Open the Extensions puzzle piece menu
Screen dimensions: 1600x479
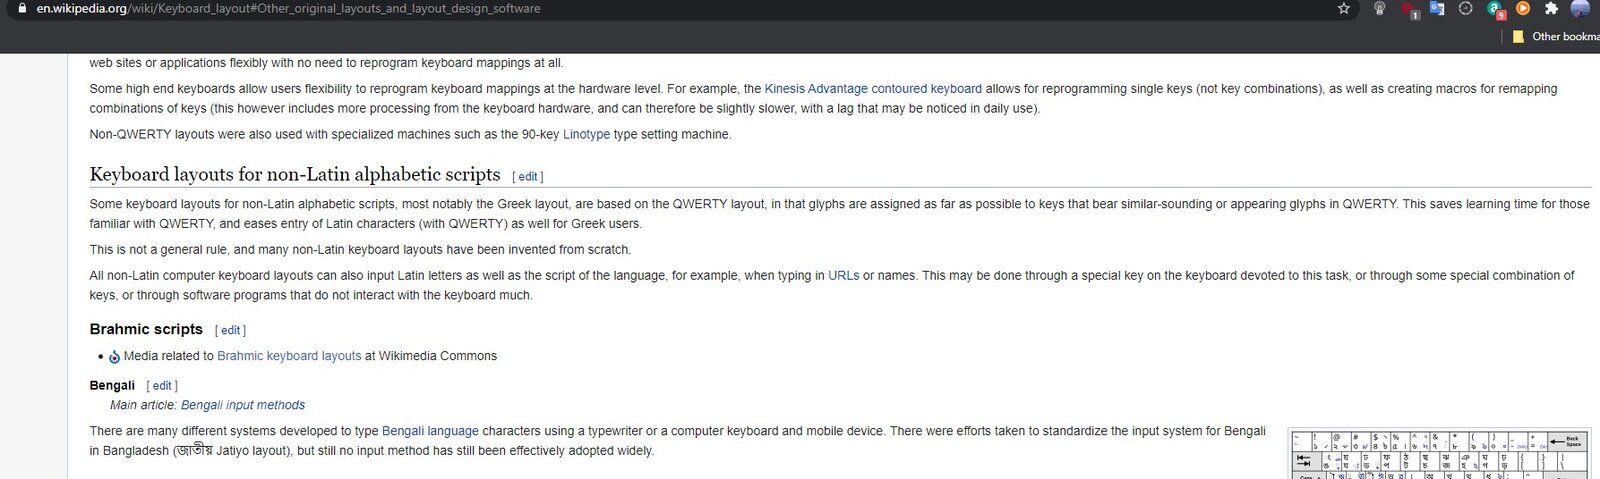1551,9
